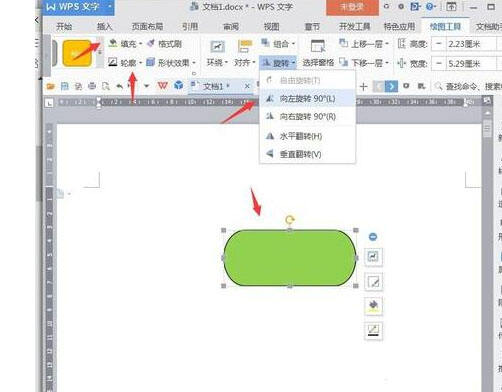Image resolution: width=502 pixels, height=392 pixels.
Task: Expand the arrow beside WPS 文字 button
Action: point(109,7)
